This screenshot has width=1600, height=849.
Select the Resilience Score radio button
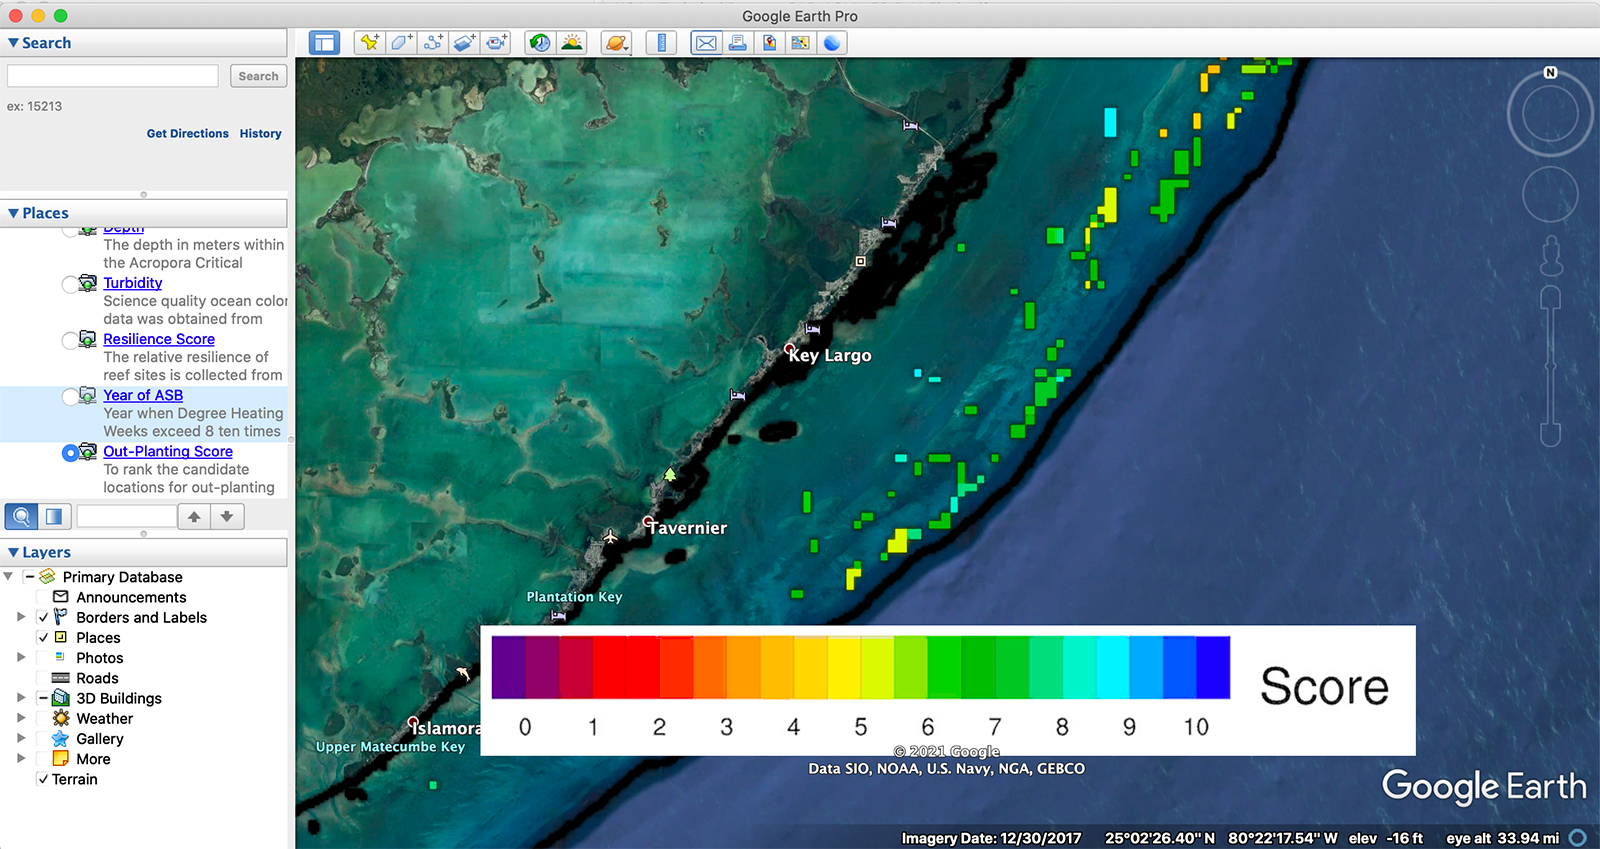(x=70, y=340)
